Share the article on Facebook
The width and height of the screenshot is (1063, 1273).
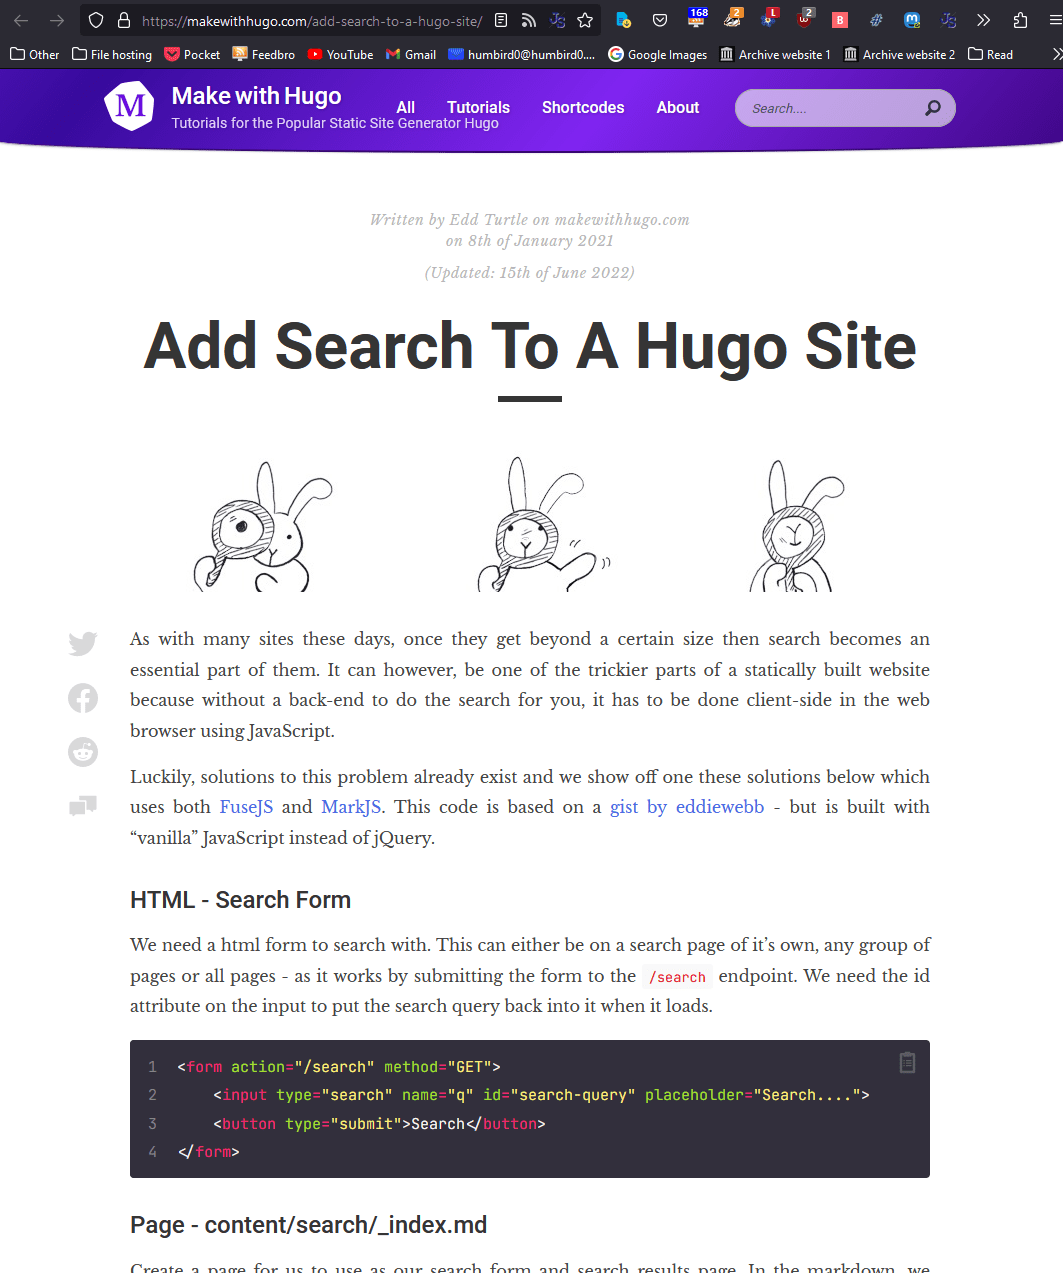(83, 697)
